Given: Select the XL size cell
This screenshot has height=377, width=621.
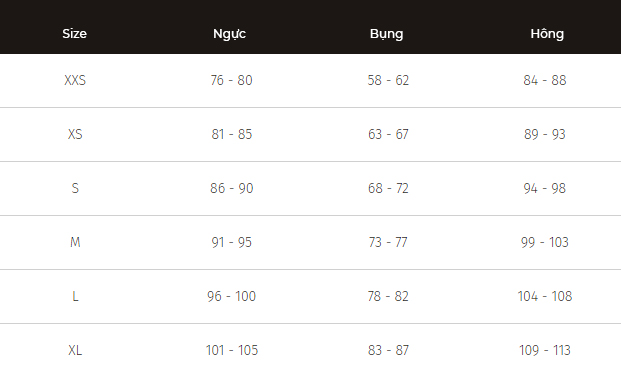Looking at the screenshot, I should (75, 350).
